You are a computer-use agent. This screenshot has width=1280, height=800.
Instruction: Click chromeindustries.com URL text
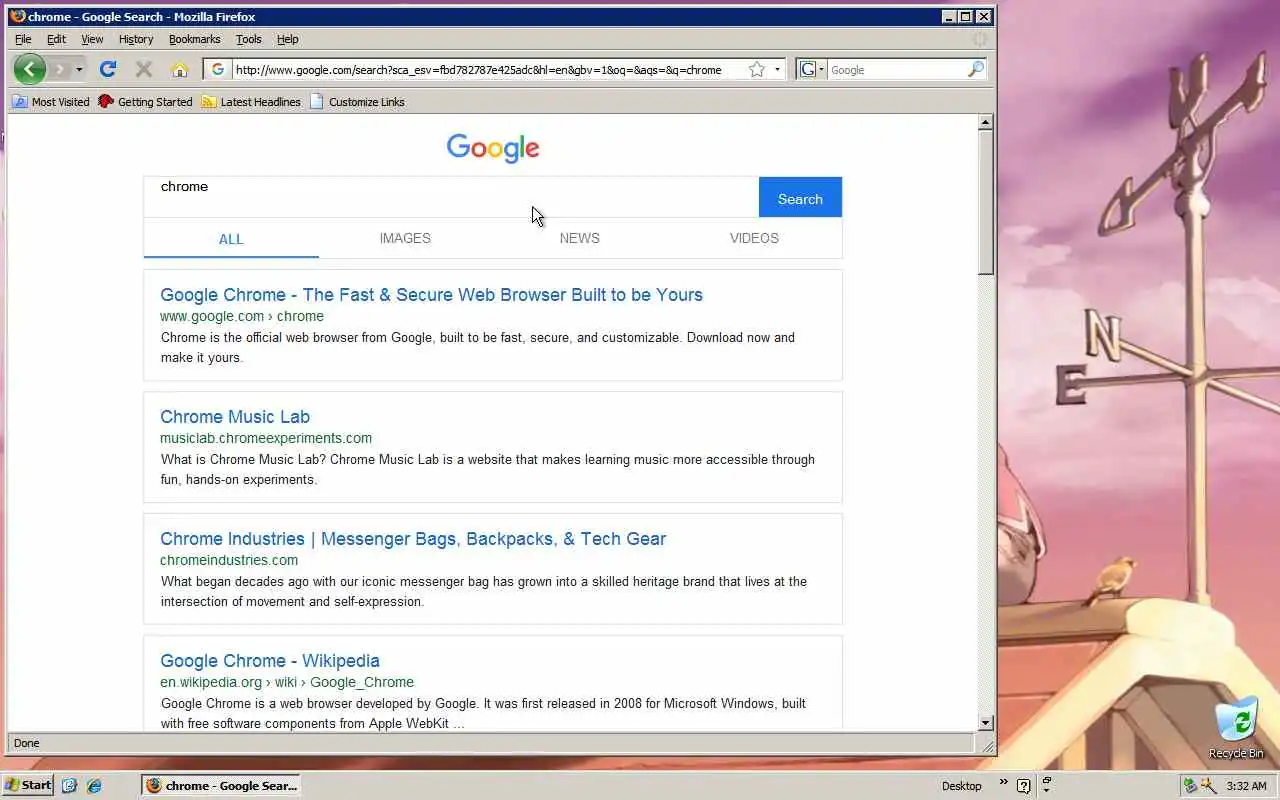[229, 560]
